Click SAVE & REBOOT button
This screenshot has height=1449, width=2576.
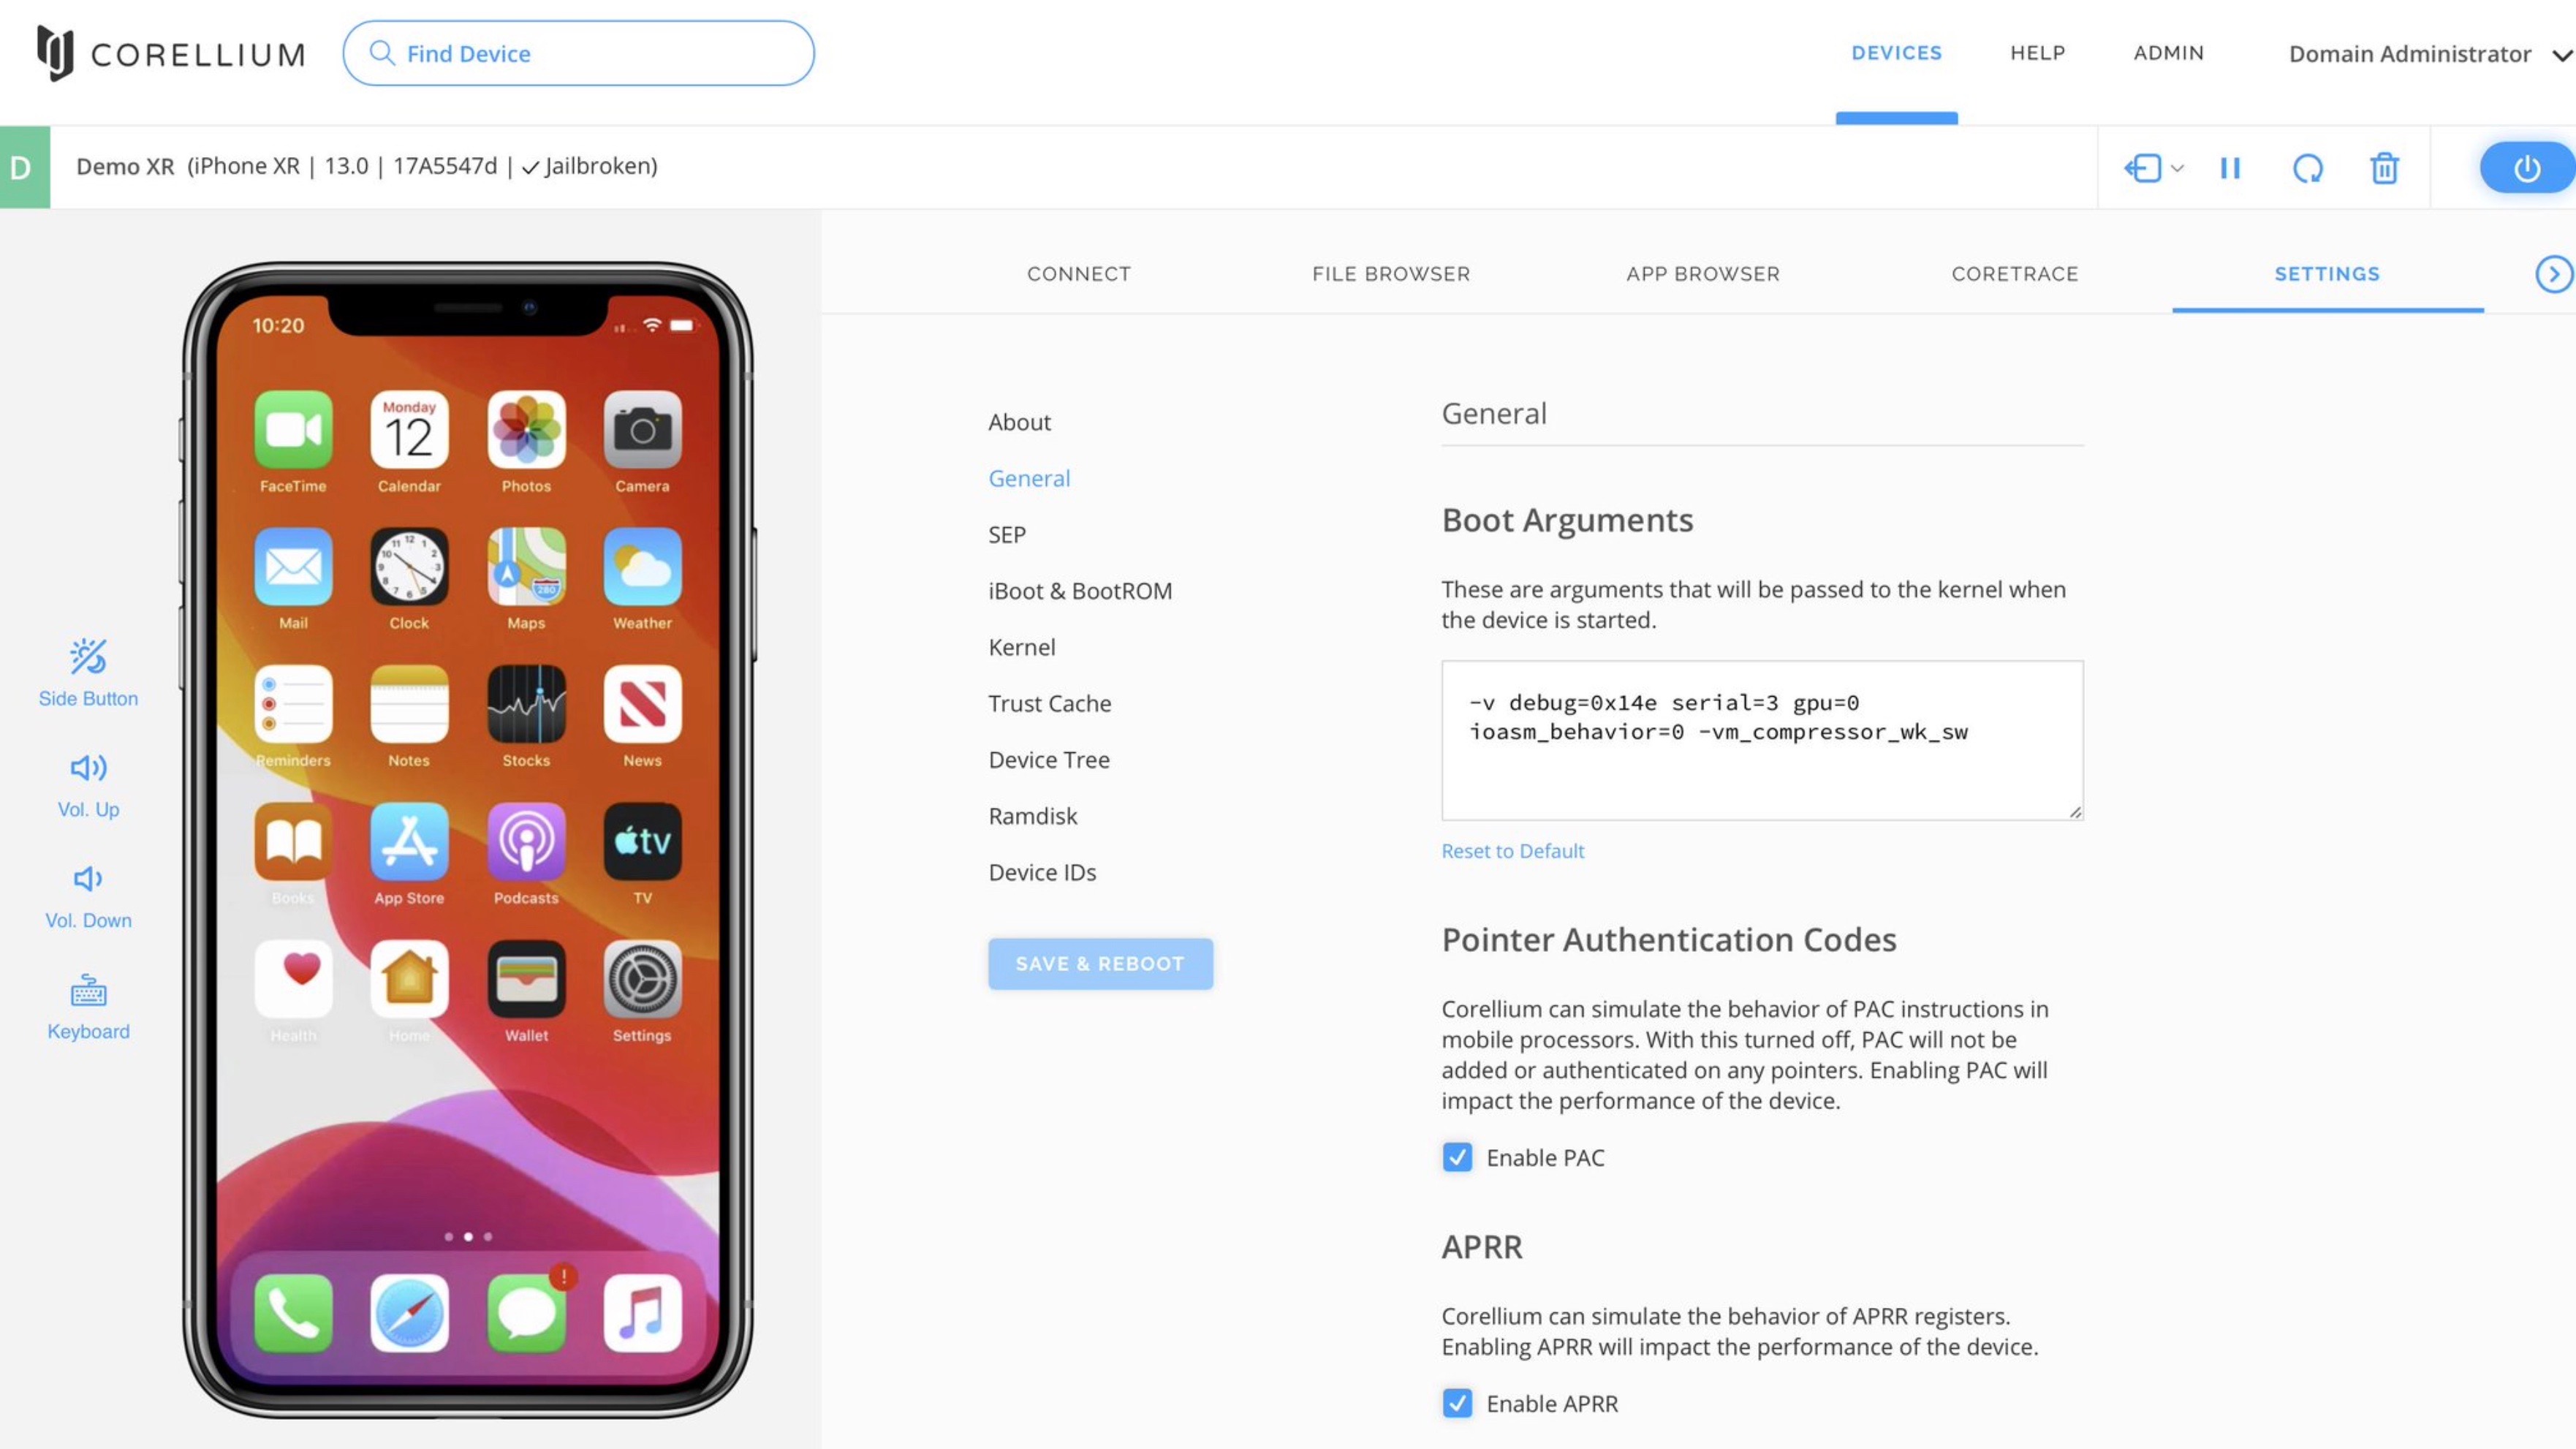[1100, 962]
